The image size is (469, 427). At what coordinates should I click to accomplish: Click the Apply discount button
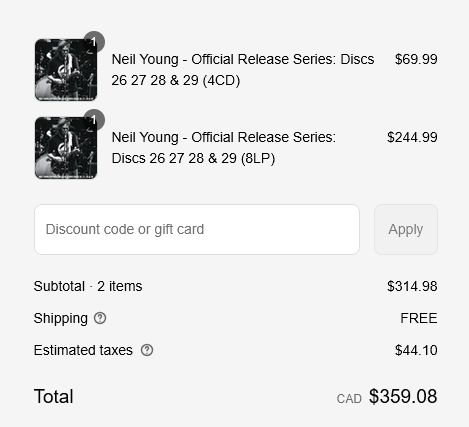pos(406,229)
